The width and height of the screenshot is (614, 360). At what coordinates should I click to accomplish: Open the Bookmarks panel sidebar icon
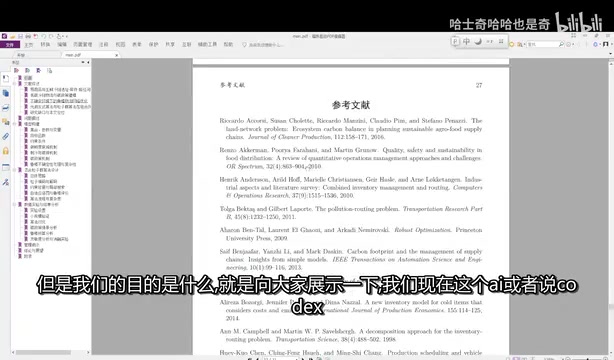tap(5, 78)
